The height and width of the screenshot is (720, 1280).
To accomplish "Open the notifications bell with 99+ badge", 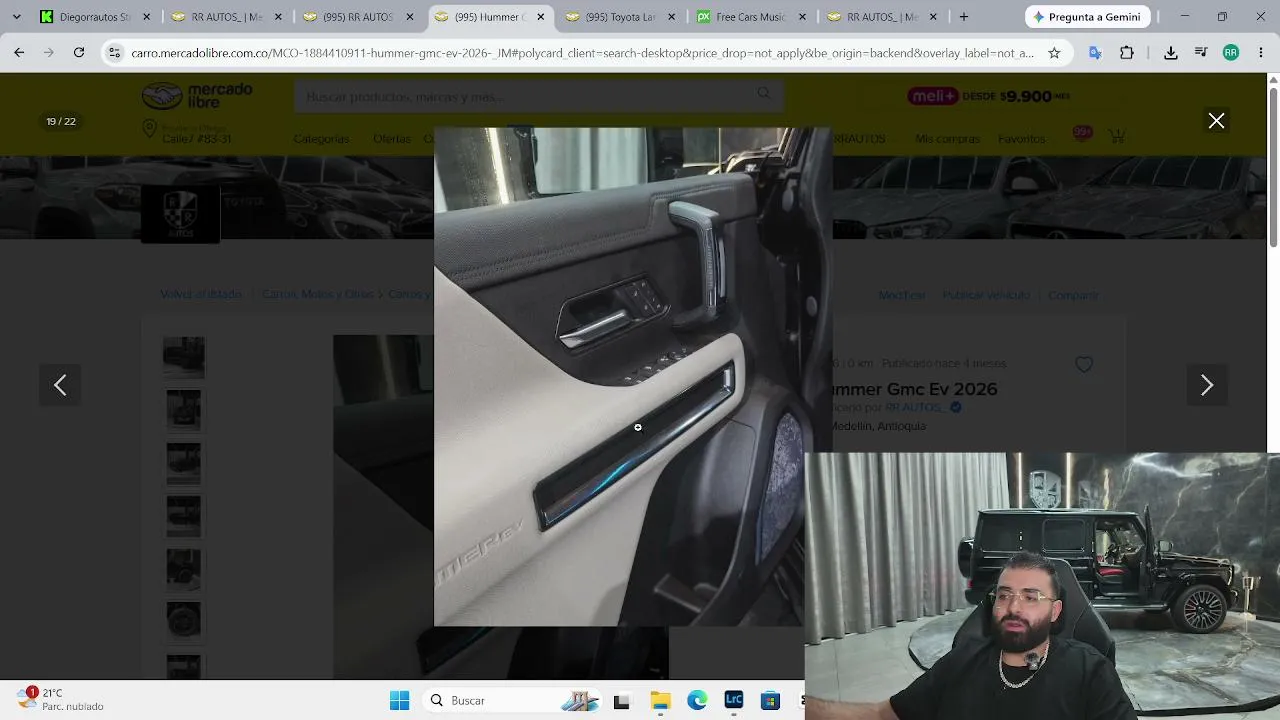I will point(1081,134).
